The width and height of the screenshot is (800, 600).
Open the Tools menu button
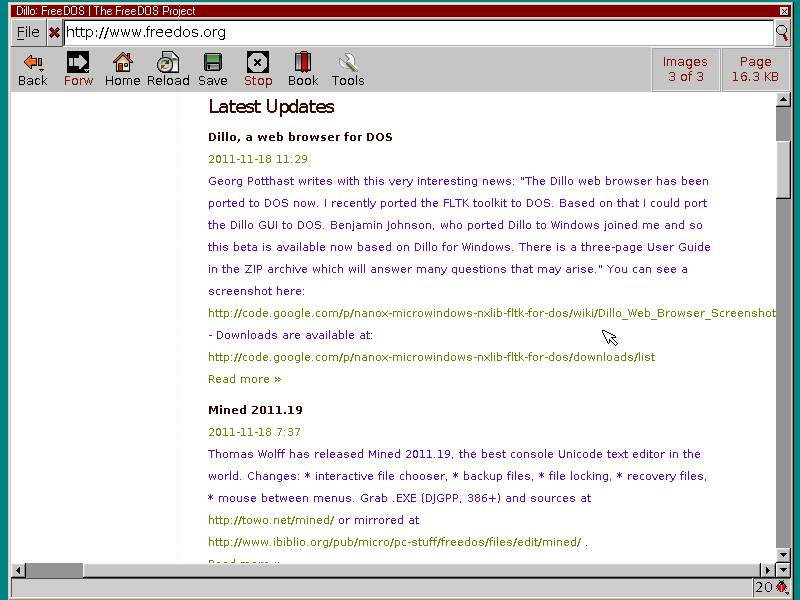pos(348,70)
